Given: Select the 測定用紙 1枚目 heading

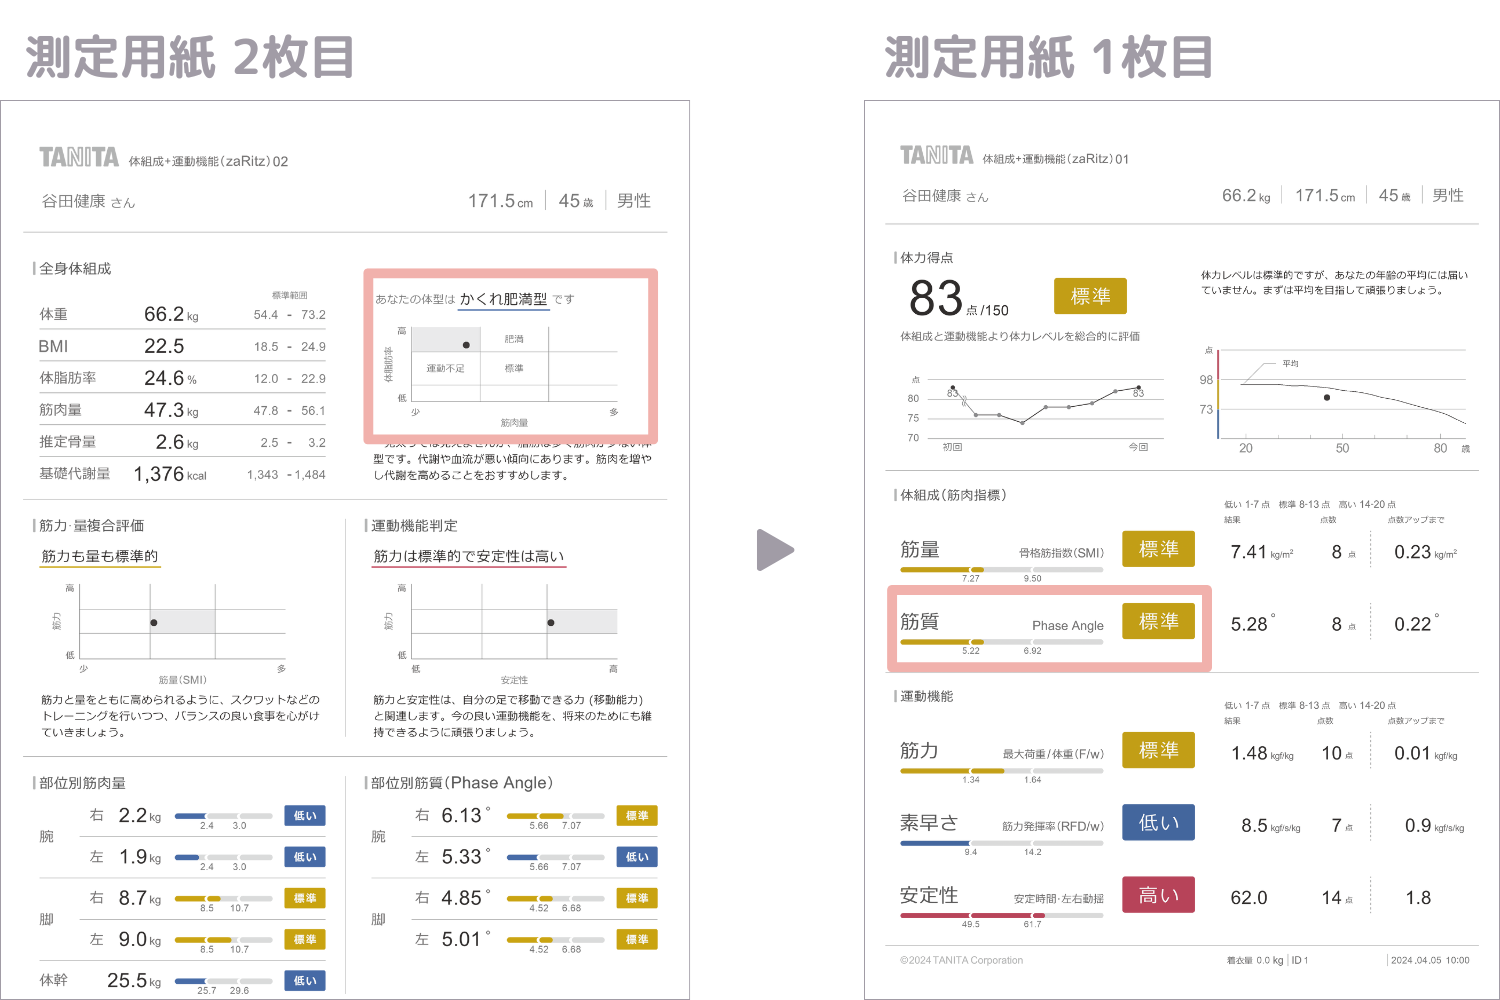Looking at the screenshot, I should (x=1046, y=57).
